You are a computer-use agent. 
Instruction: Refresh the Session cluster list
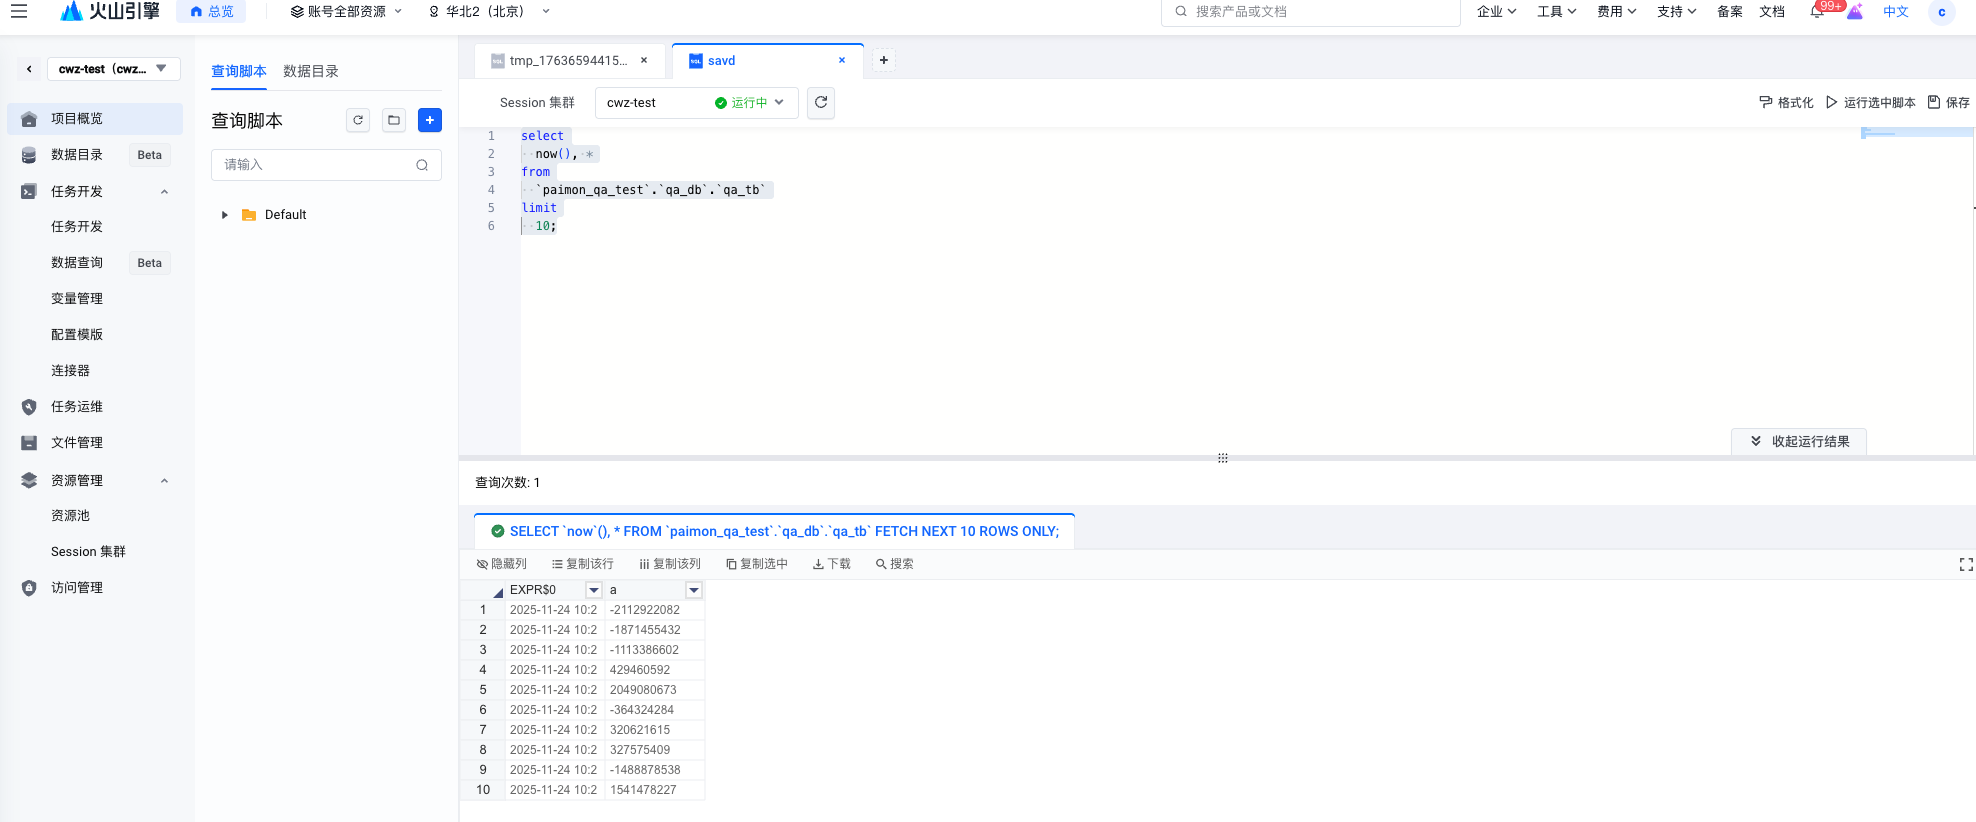[821, 103]
